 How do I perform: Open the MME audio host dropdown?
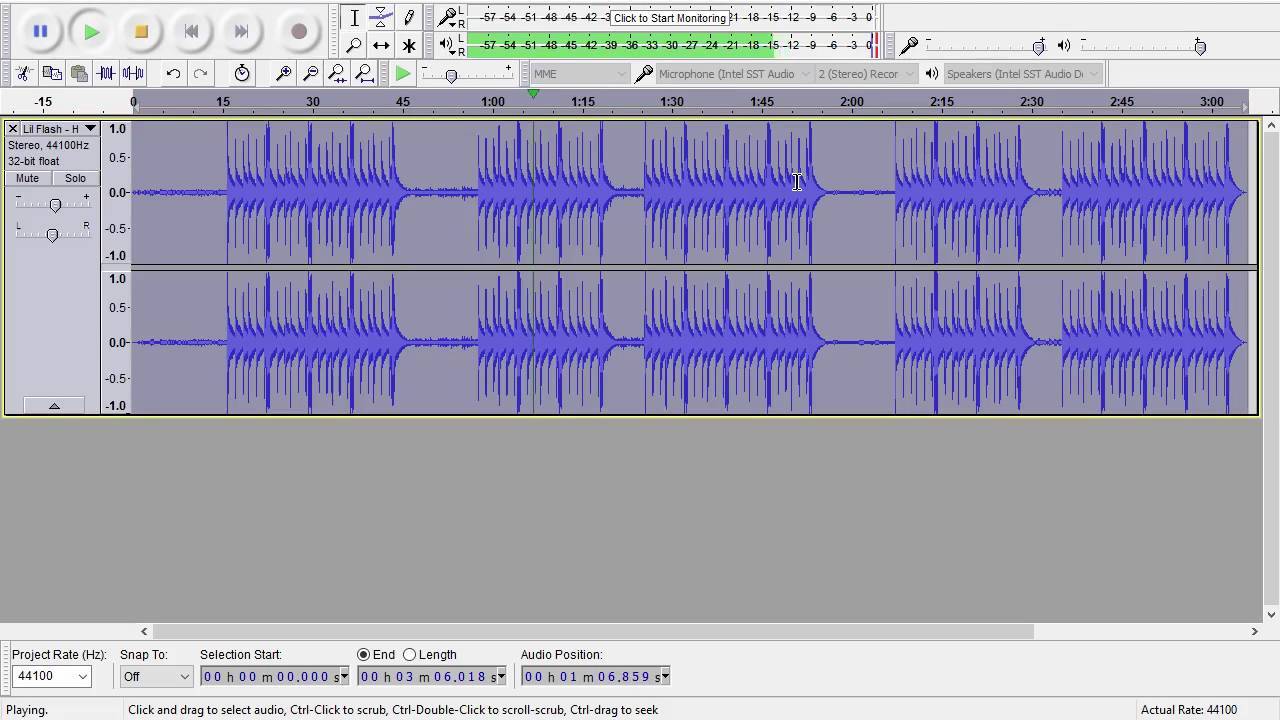tap(580, 74)
